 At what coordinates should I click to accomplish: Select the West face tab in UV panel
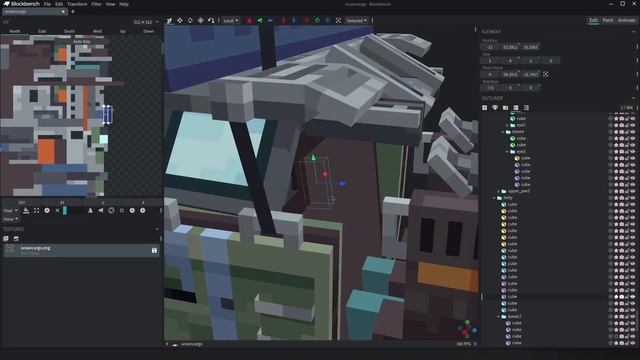click(97, 31)
